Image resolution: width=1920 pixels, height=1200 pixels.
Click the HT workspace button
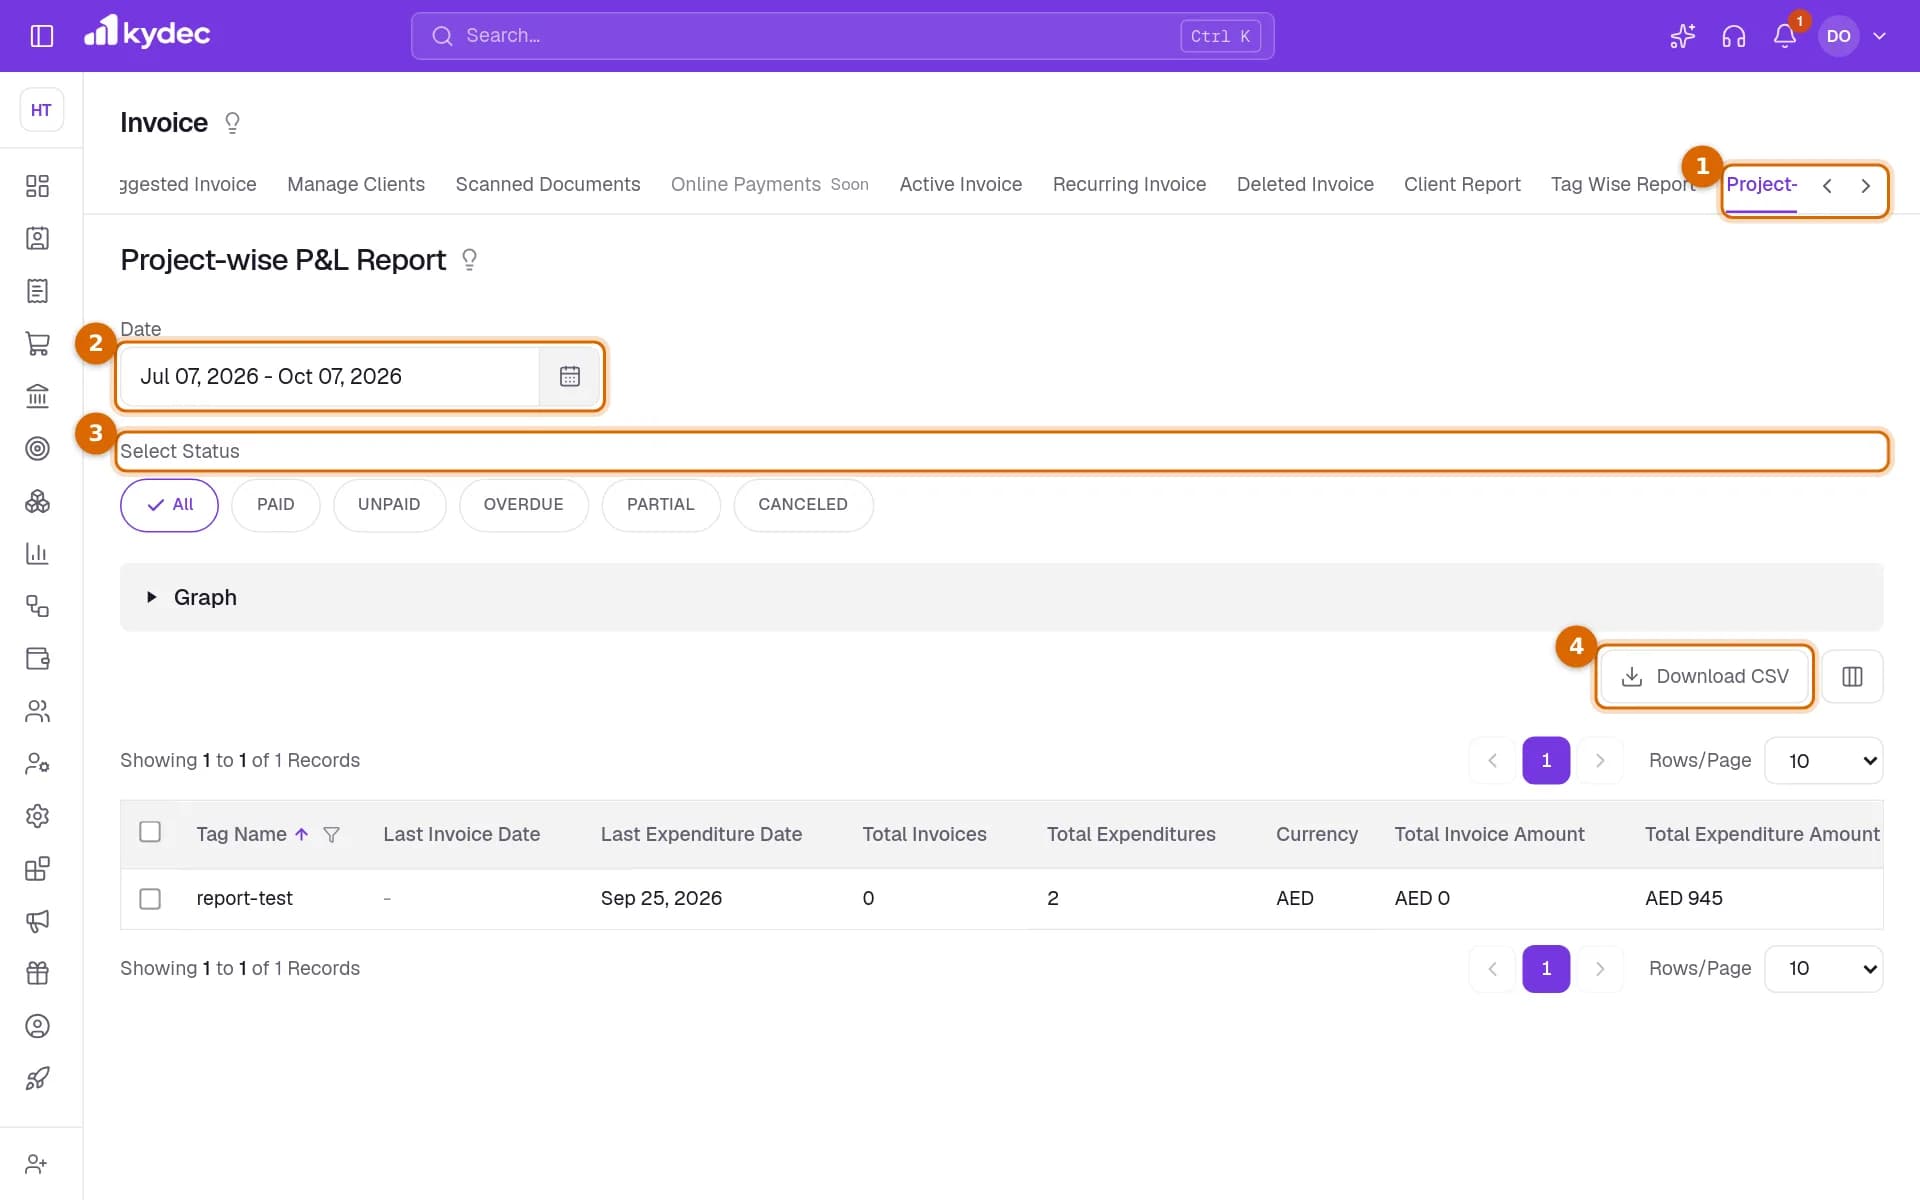click(x=41, y=110)
